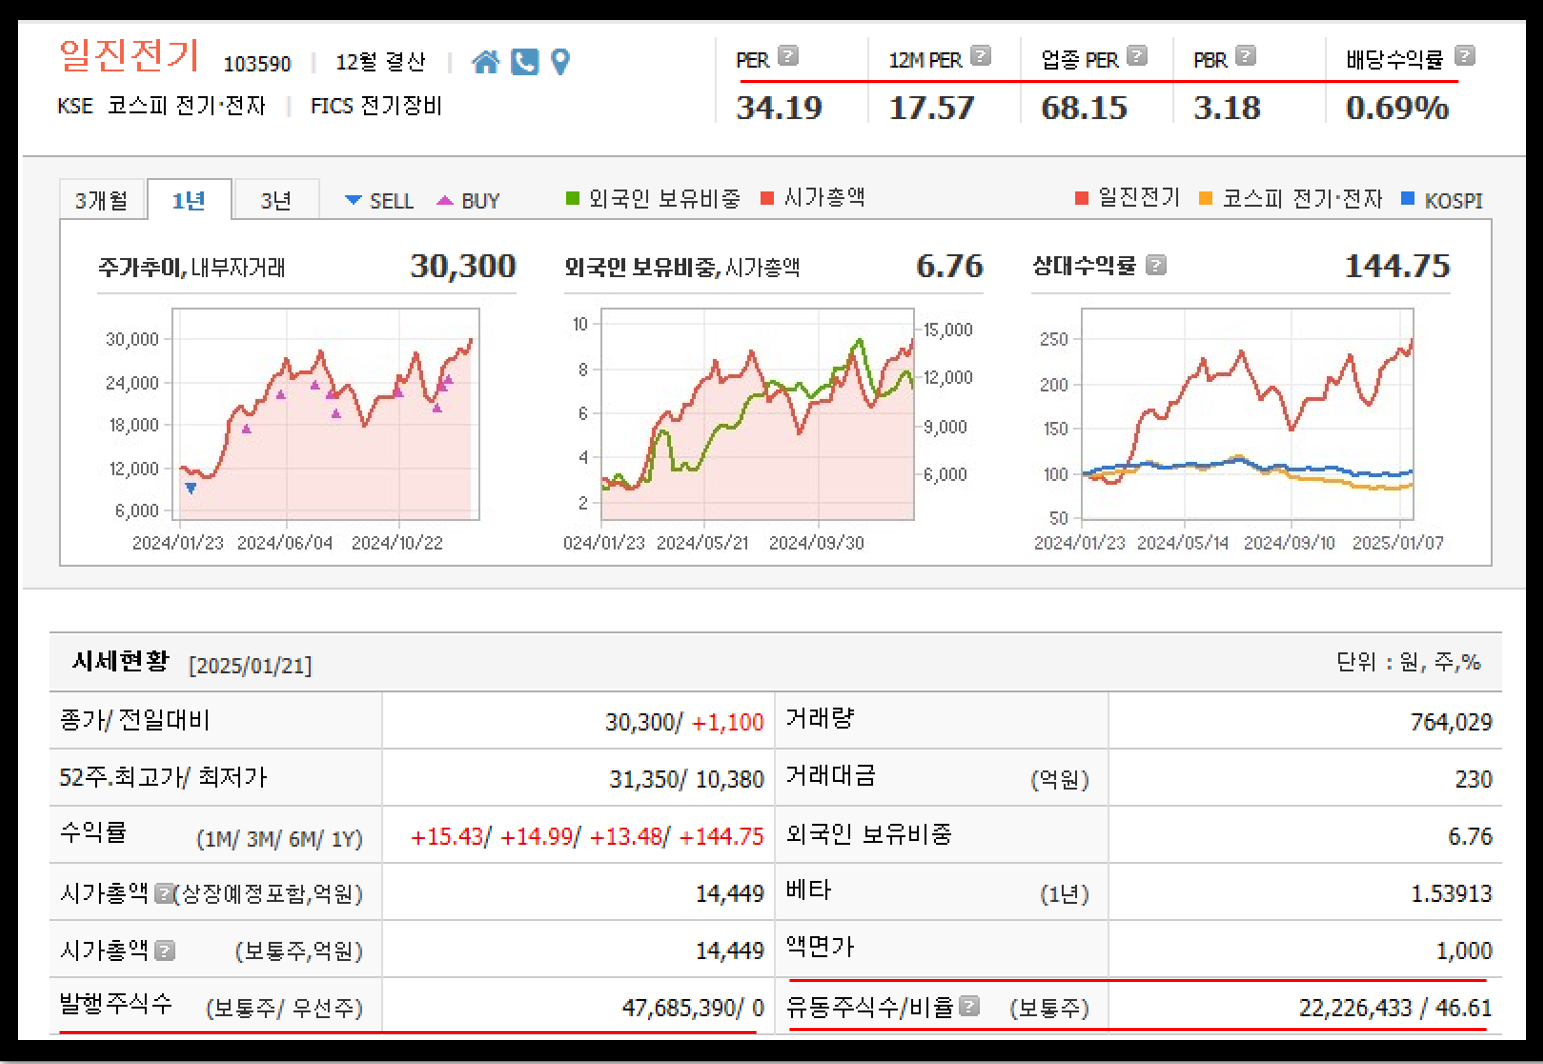The width and height of the screenshot is (1543, 1064).
Task: Click beta value 1.53913
Action: tap(1451, 893)
